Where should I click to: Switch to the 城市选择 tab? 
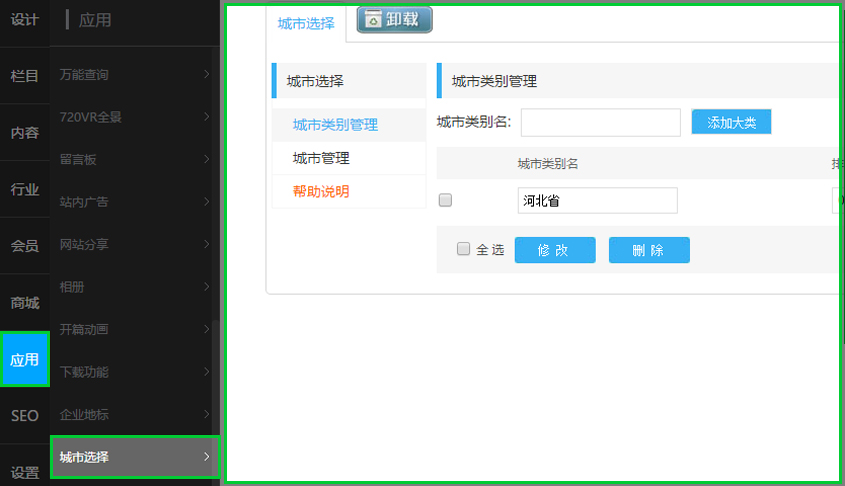pos(306,23)
